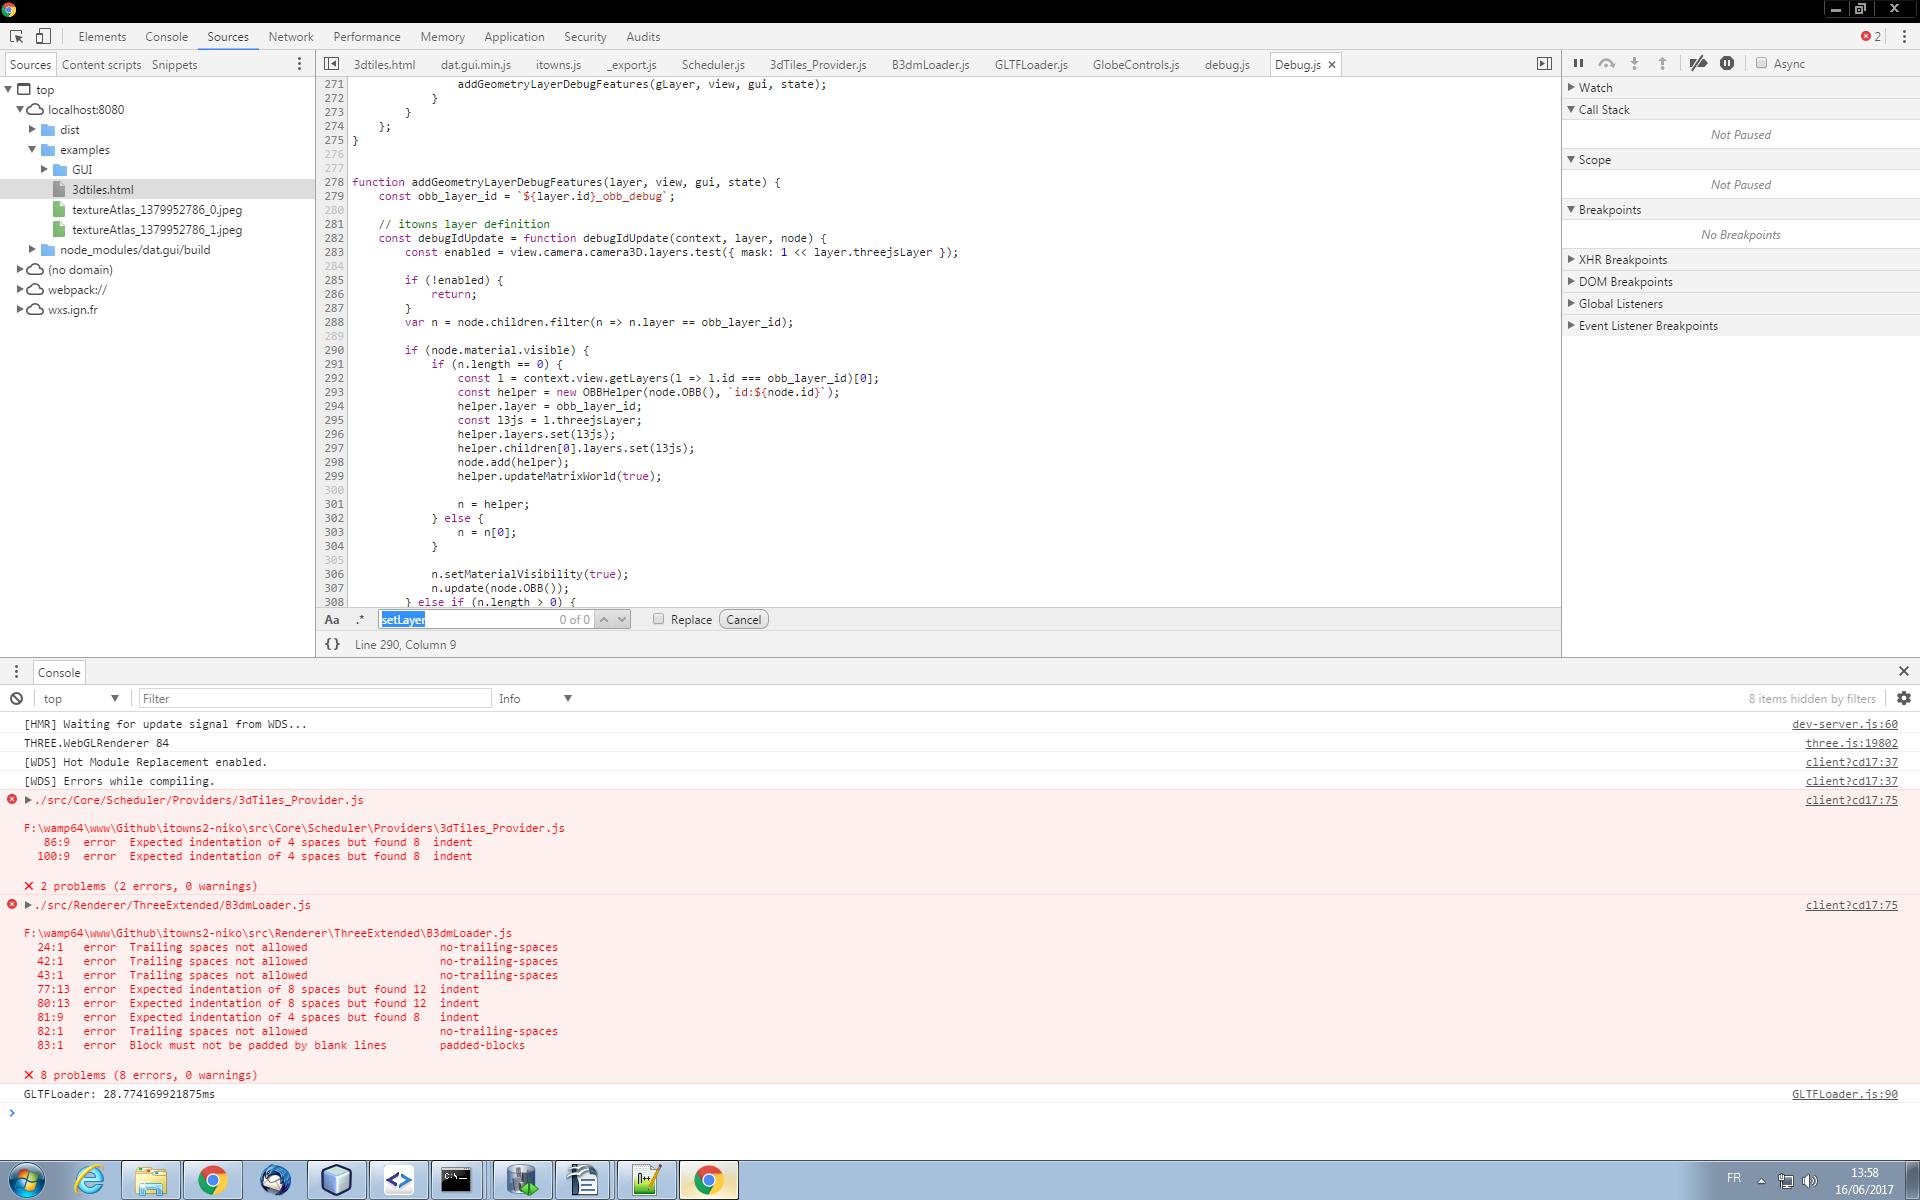Click inside the console Filter field

point(314,698)
